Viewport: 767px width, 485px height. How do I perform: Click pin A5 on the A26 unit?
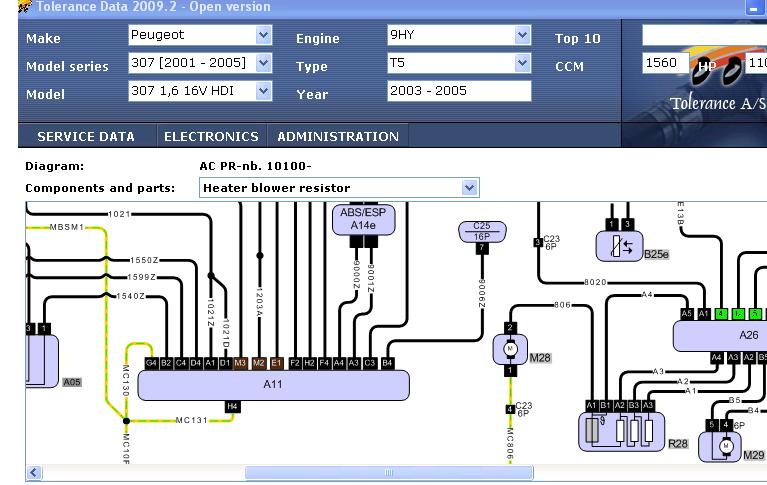pos(687,314)
